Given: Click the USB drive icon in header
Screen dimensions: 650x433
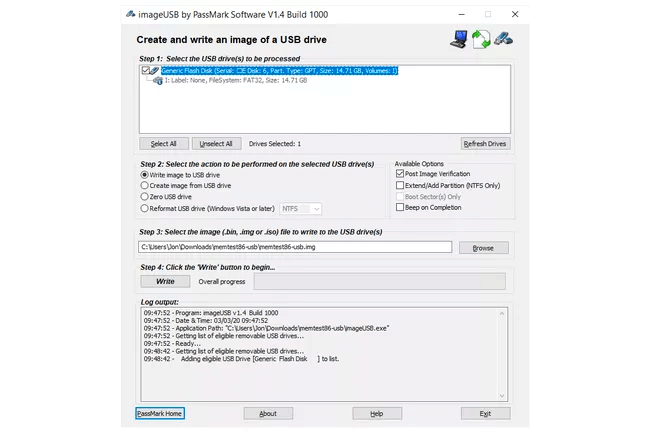Looking at the screenshot, I should point(503,39).
